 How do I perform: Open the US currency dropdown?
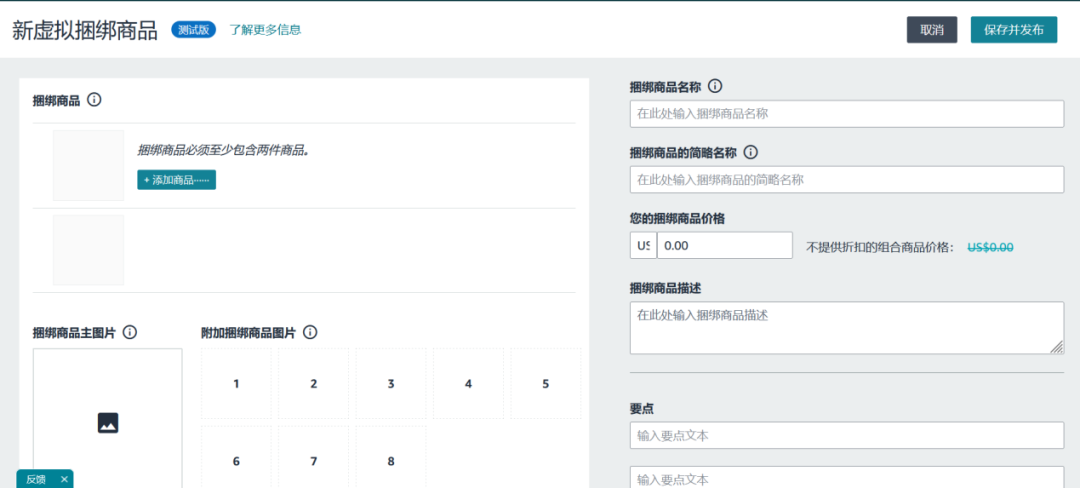click(642, 245)
